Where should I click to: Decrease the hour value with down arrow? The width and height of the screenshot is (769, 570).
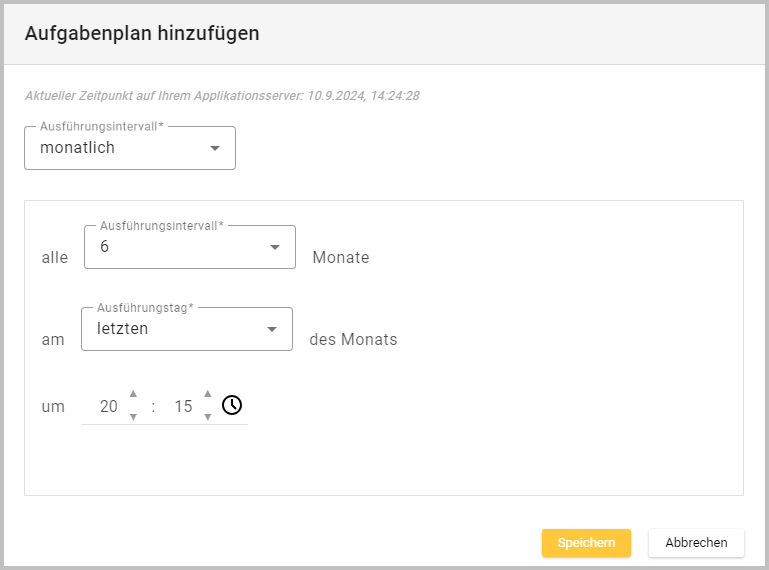(133, 417)
